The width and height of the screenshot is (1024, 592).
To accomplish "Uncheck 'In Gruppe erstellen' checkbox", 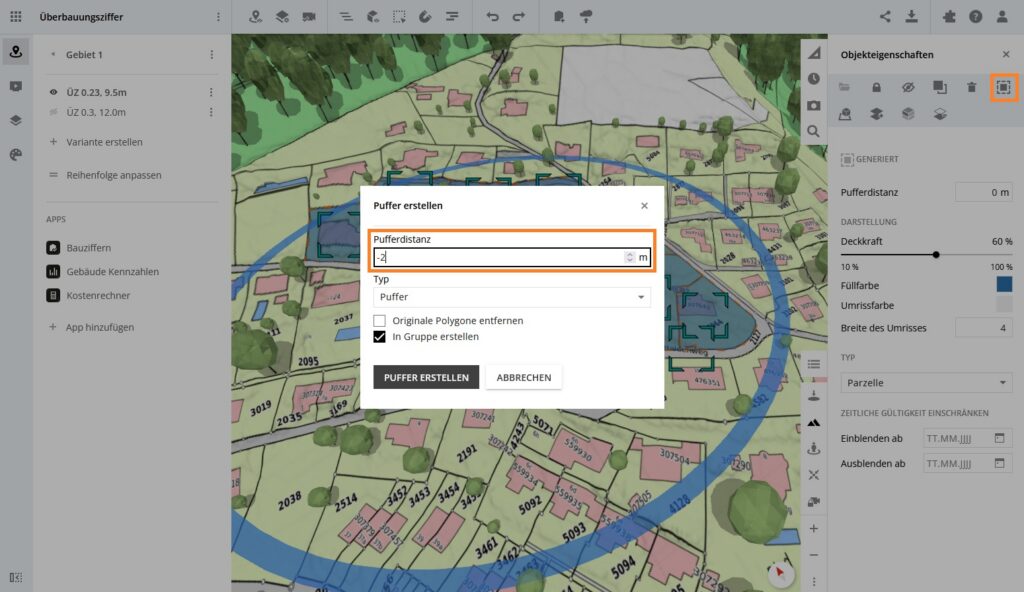I will [380, 337].
